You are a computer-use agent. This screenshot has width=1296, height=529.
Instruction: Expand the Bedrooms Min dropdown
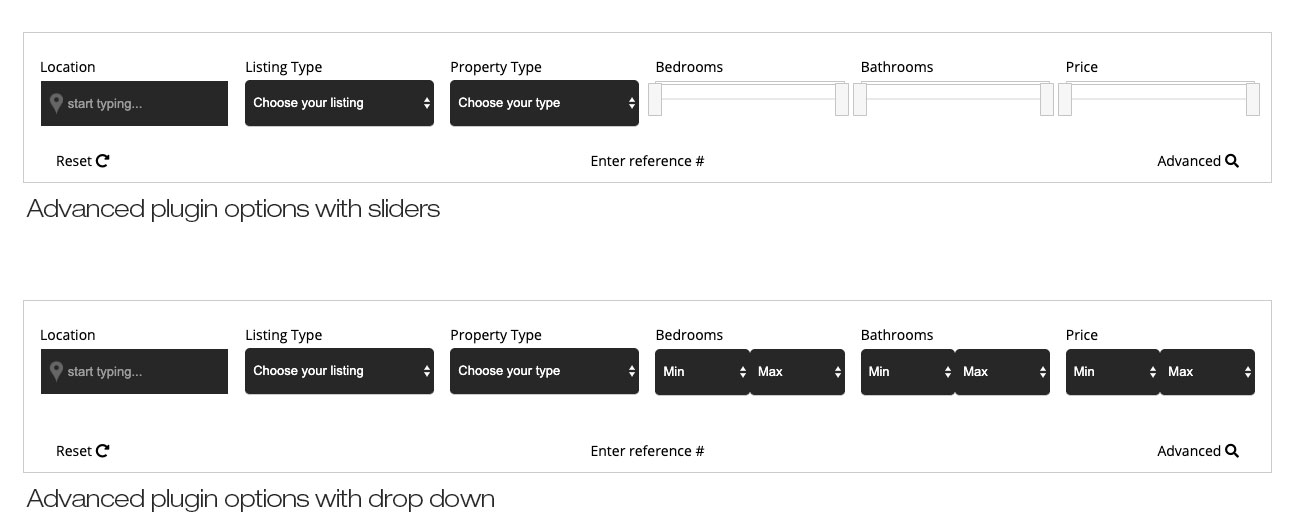pyautogui.click(x=702, y=372)
